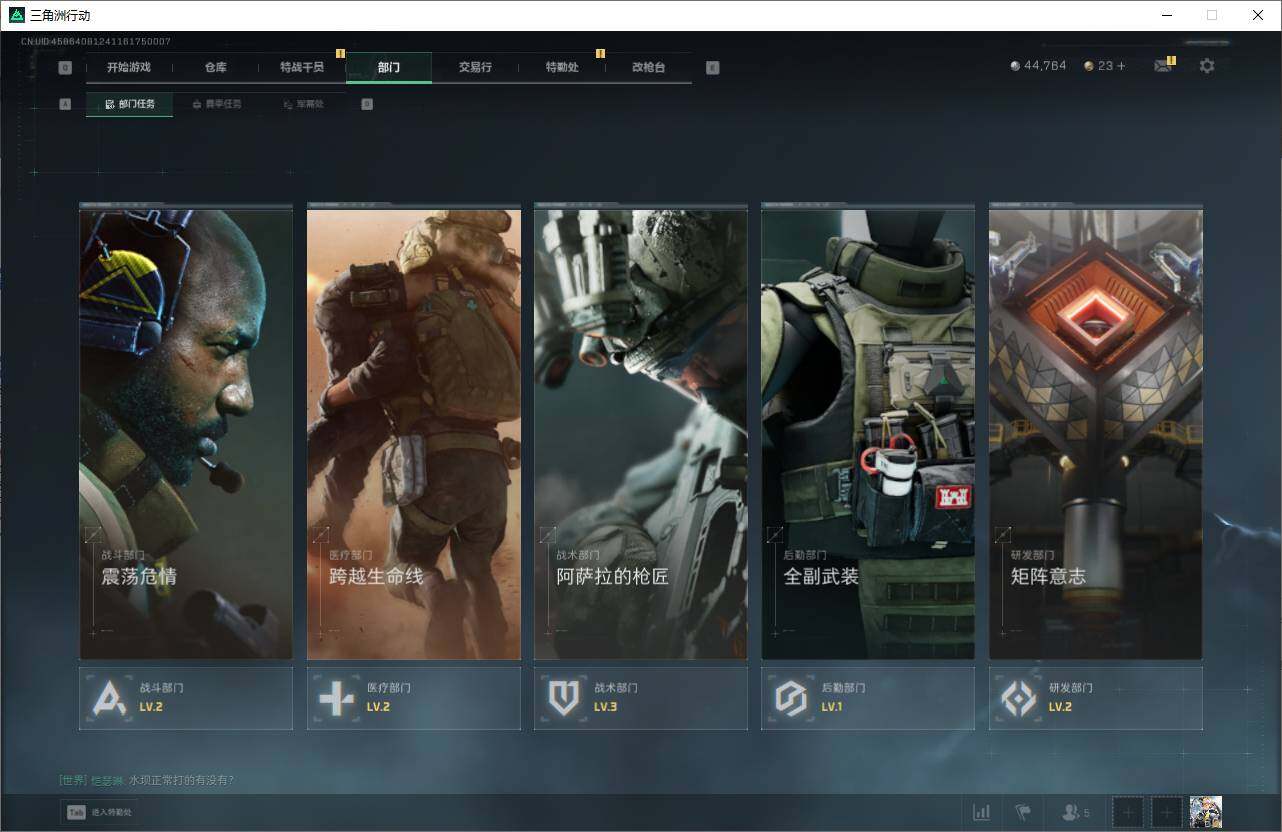Go to the 特战干员 tab
Image resolution: width=1282 pixels, height=832 pixels.
pyautogui.click(x=302, y=67)
